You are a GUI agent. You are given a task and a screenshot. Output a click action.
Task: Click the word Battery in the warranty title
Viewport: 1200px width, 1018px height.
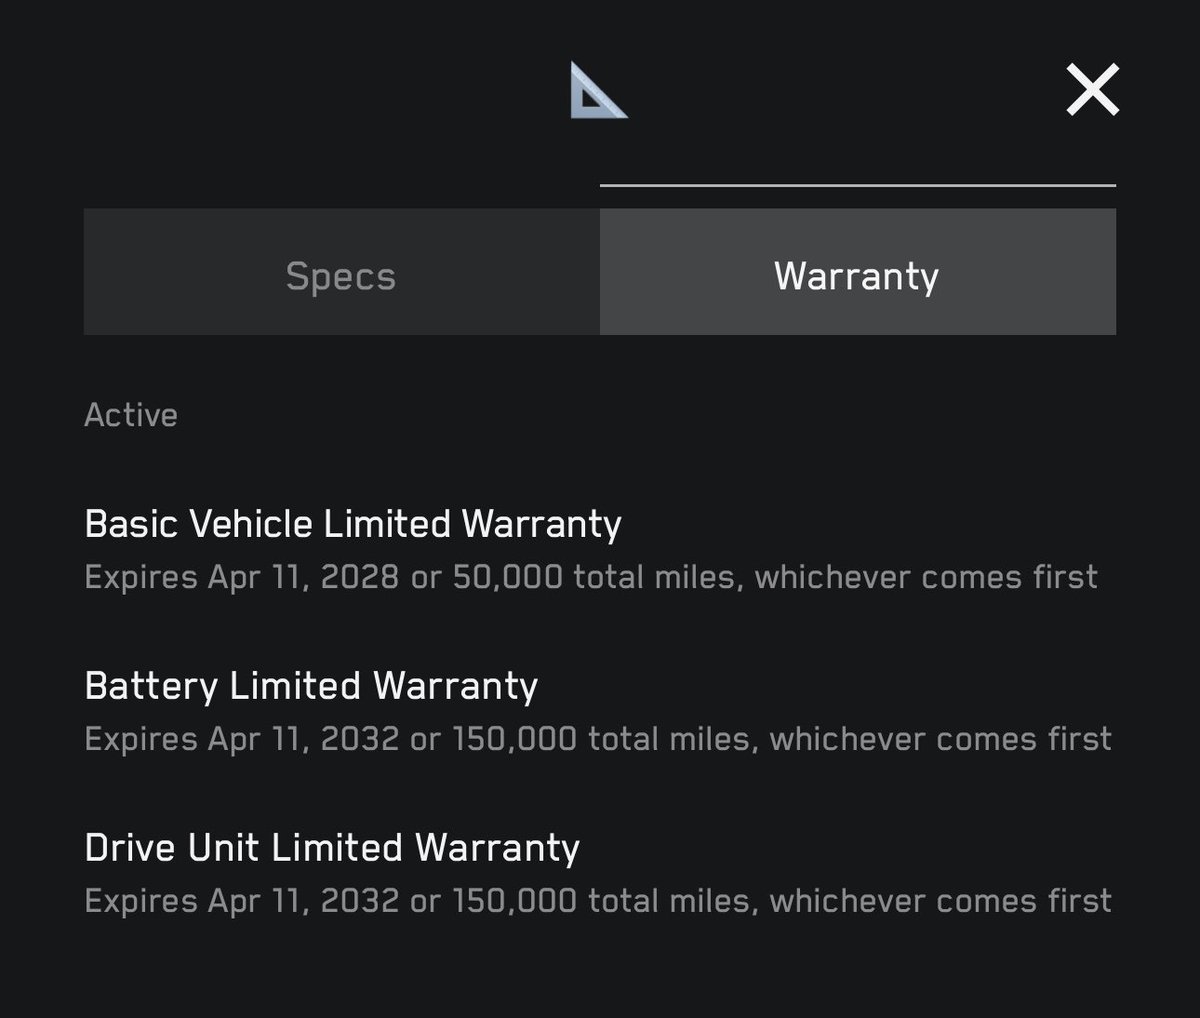click(151, 686)
